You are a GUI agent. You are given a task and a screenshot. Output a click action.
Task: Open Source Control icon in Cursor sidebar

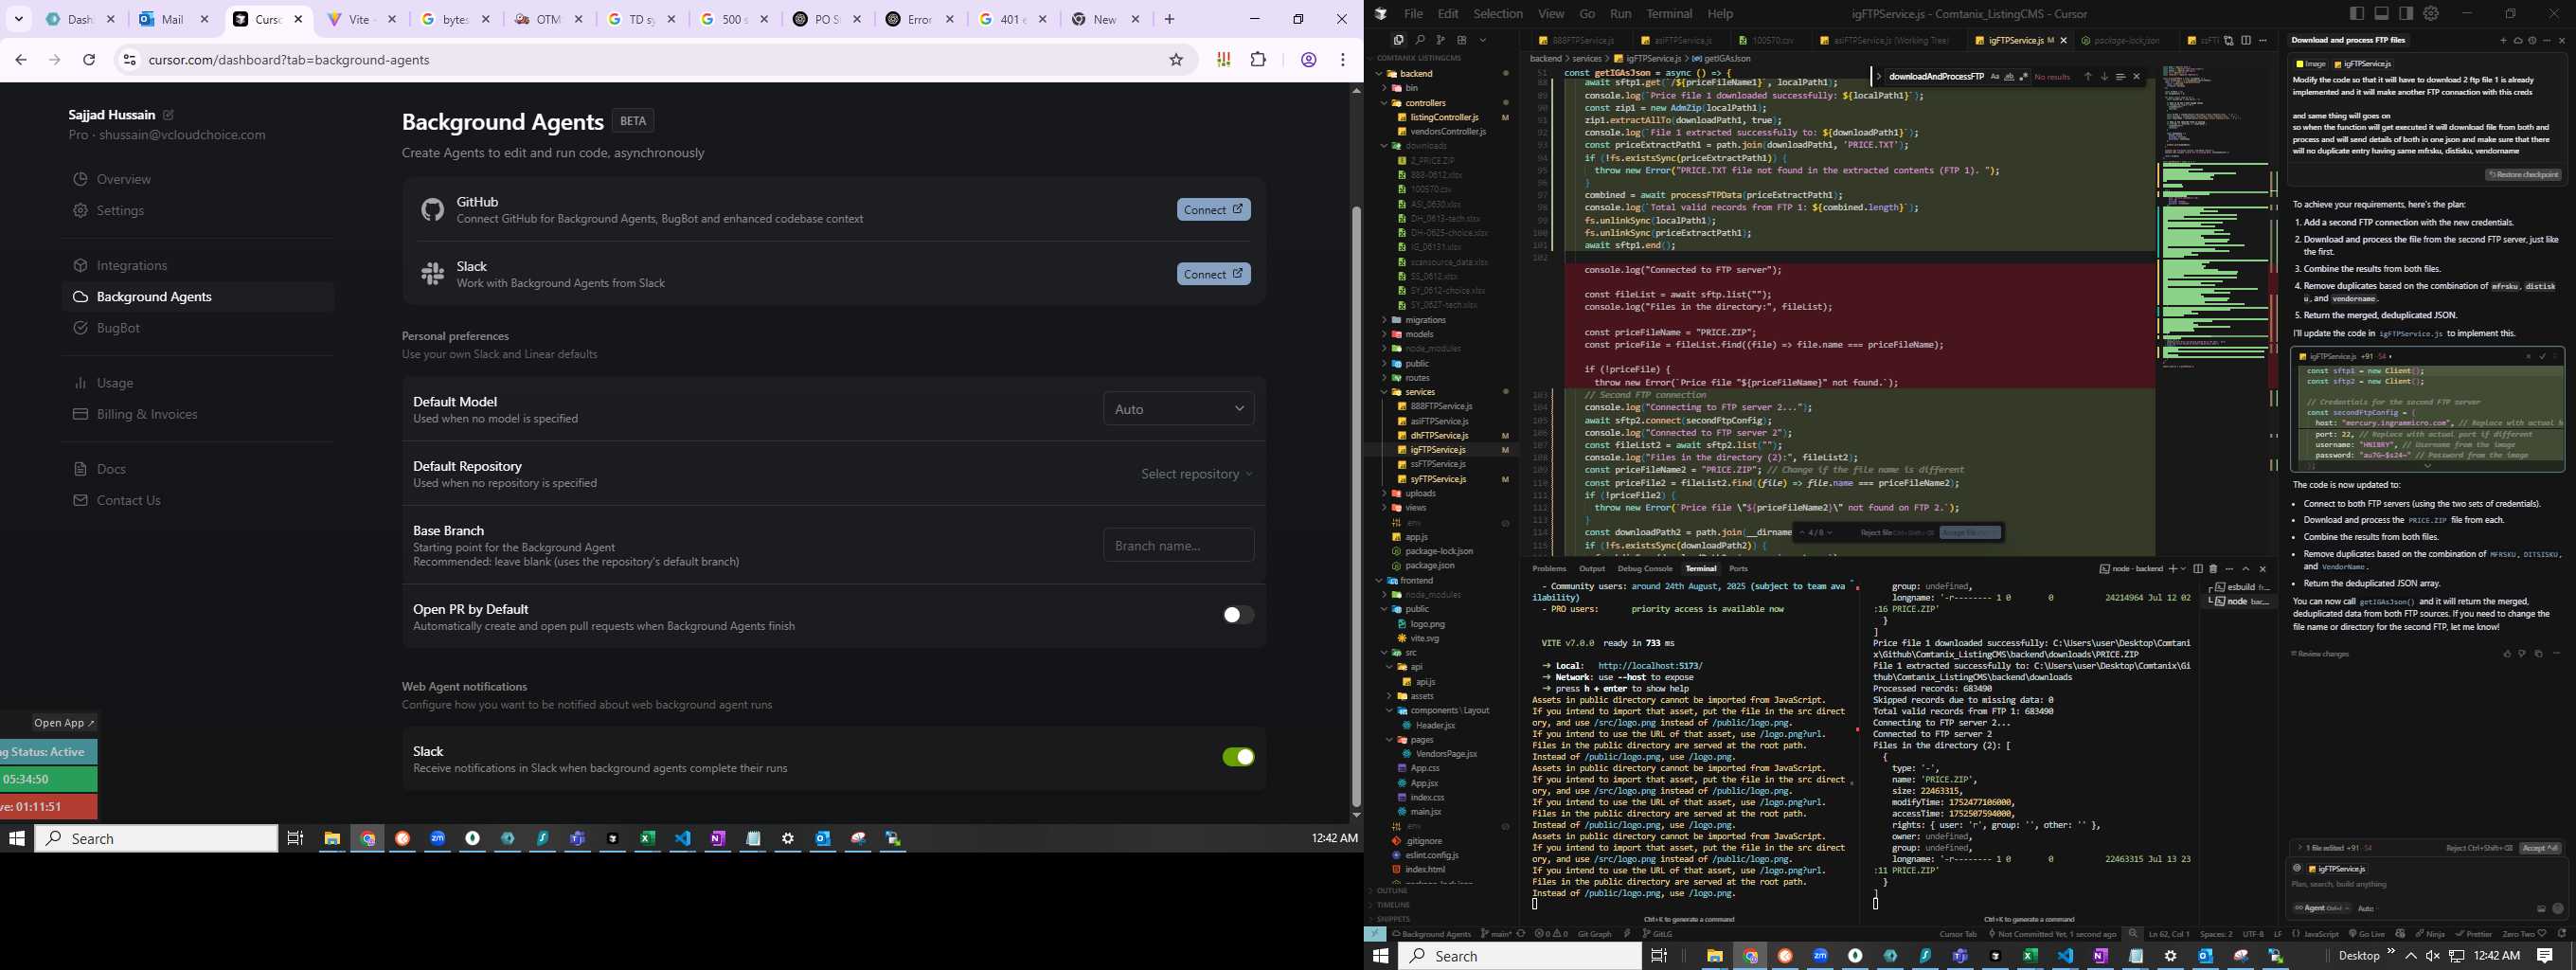(1440, 40)
